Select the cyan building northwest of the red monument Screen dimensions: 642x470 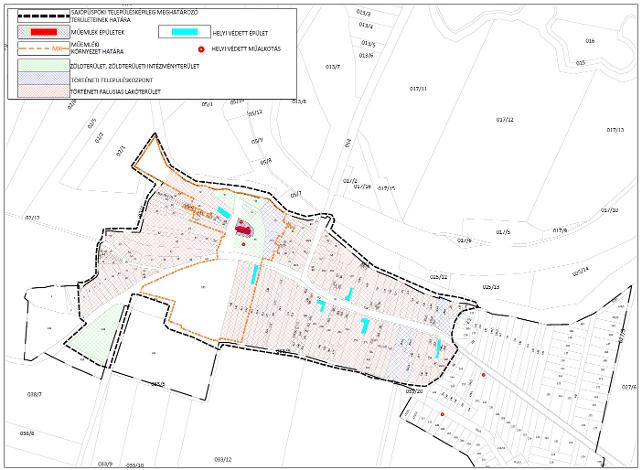[222, 213]
